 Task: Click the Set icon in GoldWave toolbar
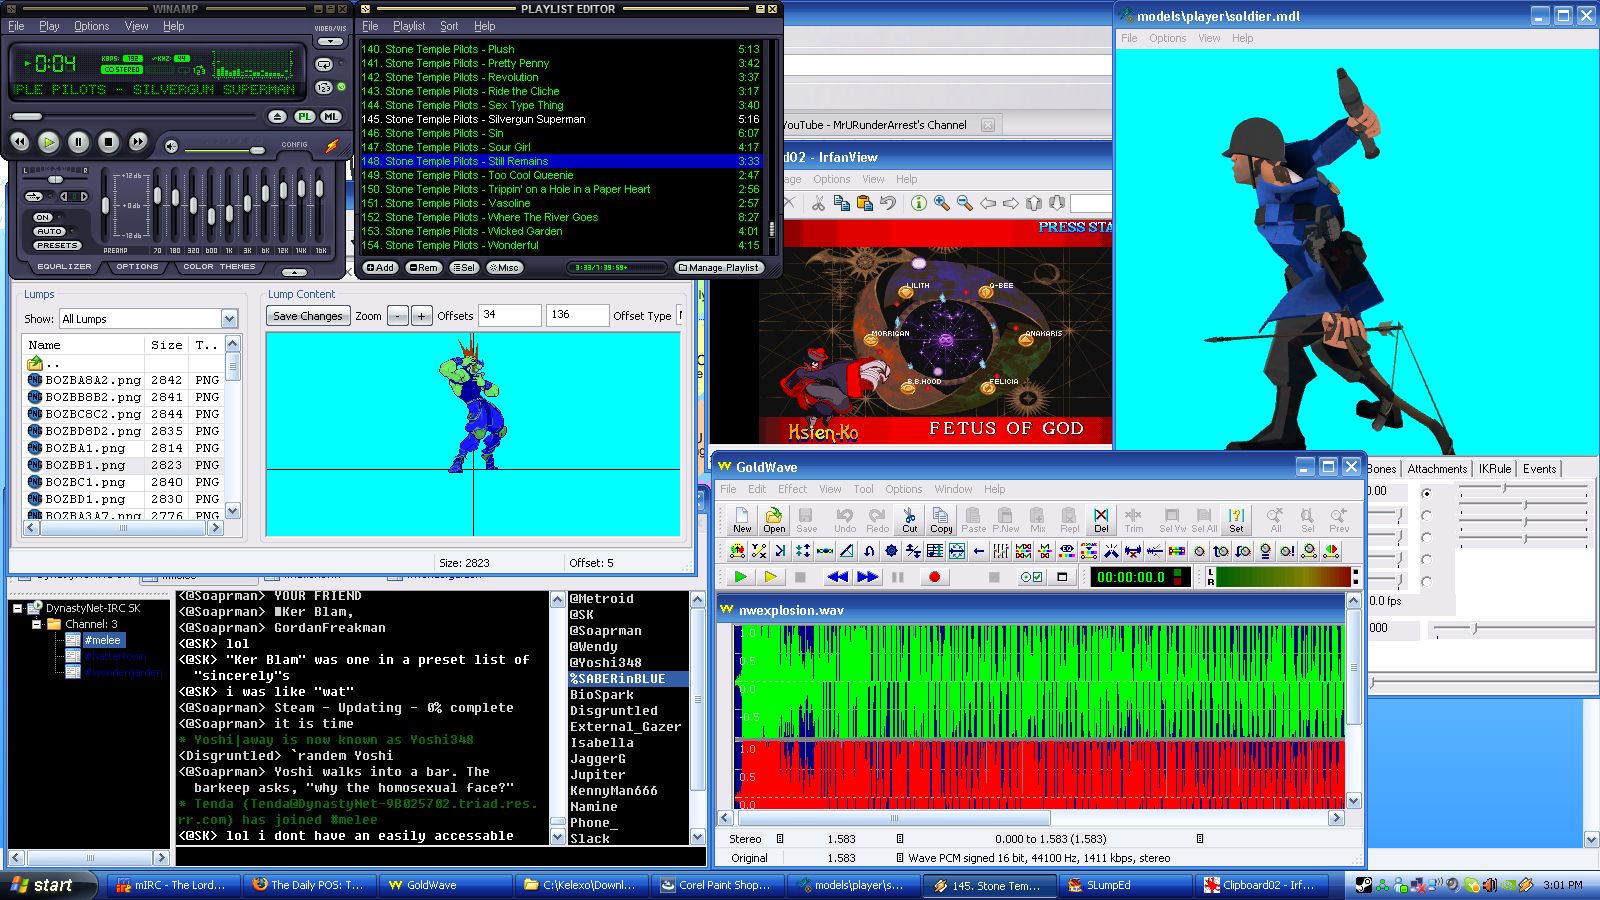[x=1236, y=519]
